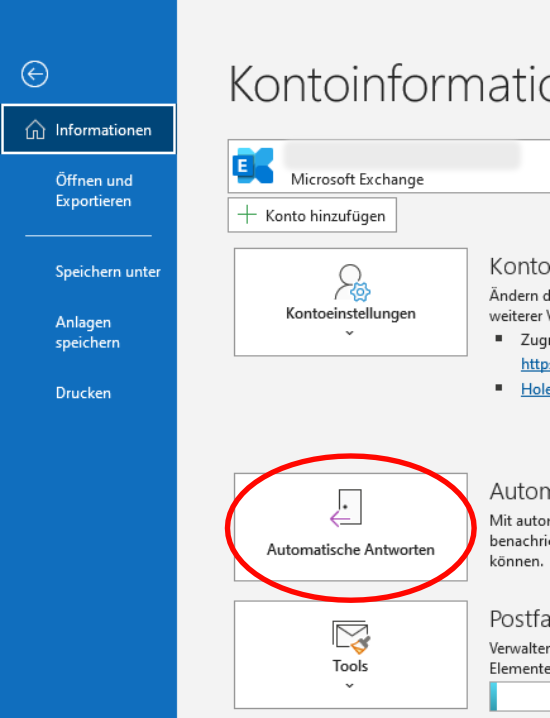Open the Drucken option

click(x=83, y=393)
